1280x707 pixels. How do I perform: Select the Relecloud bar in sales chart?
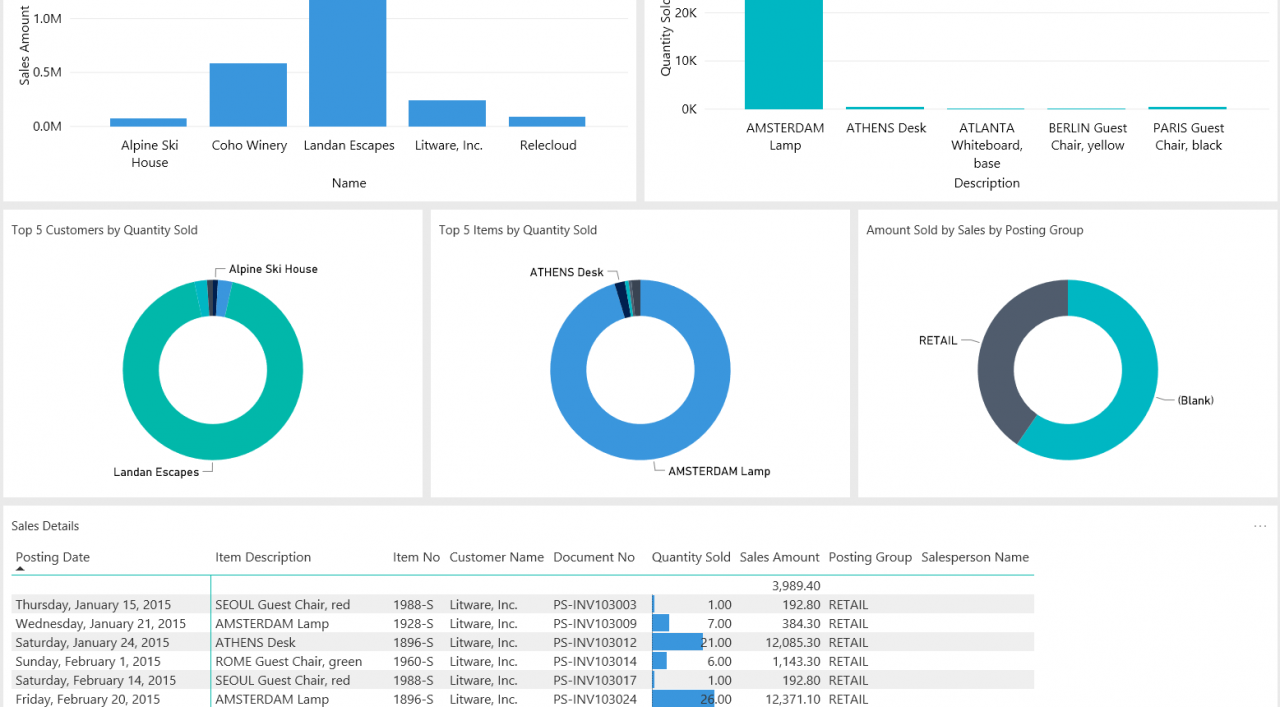tap(547, 121)
